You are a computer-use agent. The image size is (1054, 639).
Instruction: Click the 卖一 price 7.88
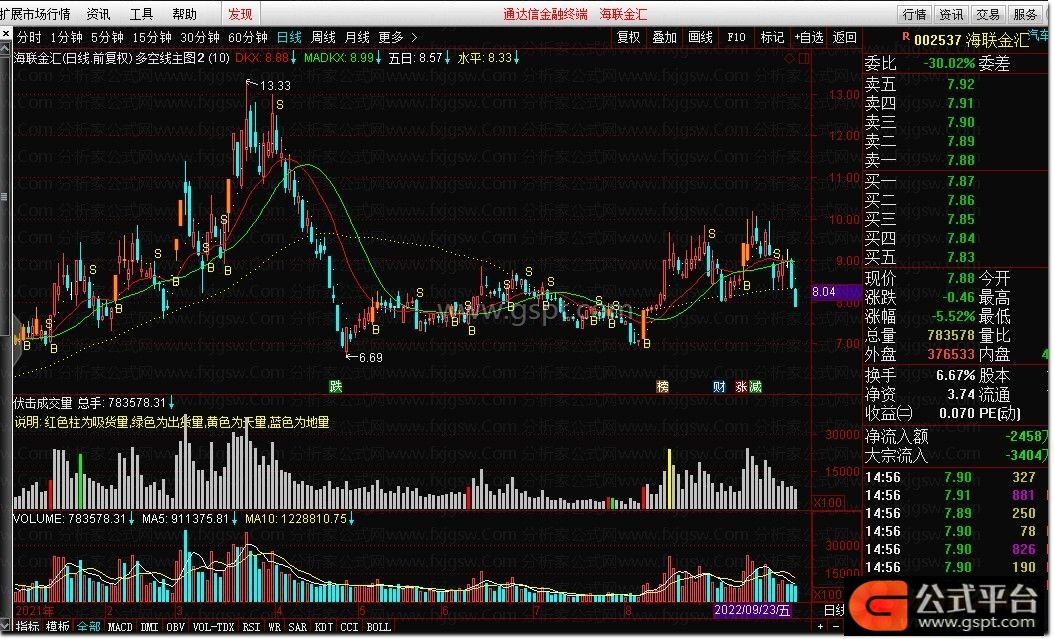[x=961, y=160]
